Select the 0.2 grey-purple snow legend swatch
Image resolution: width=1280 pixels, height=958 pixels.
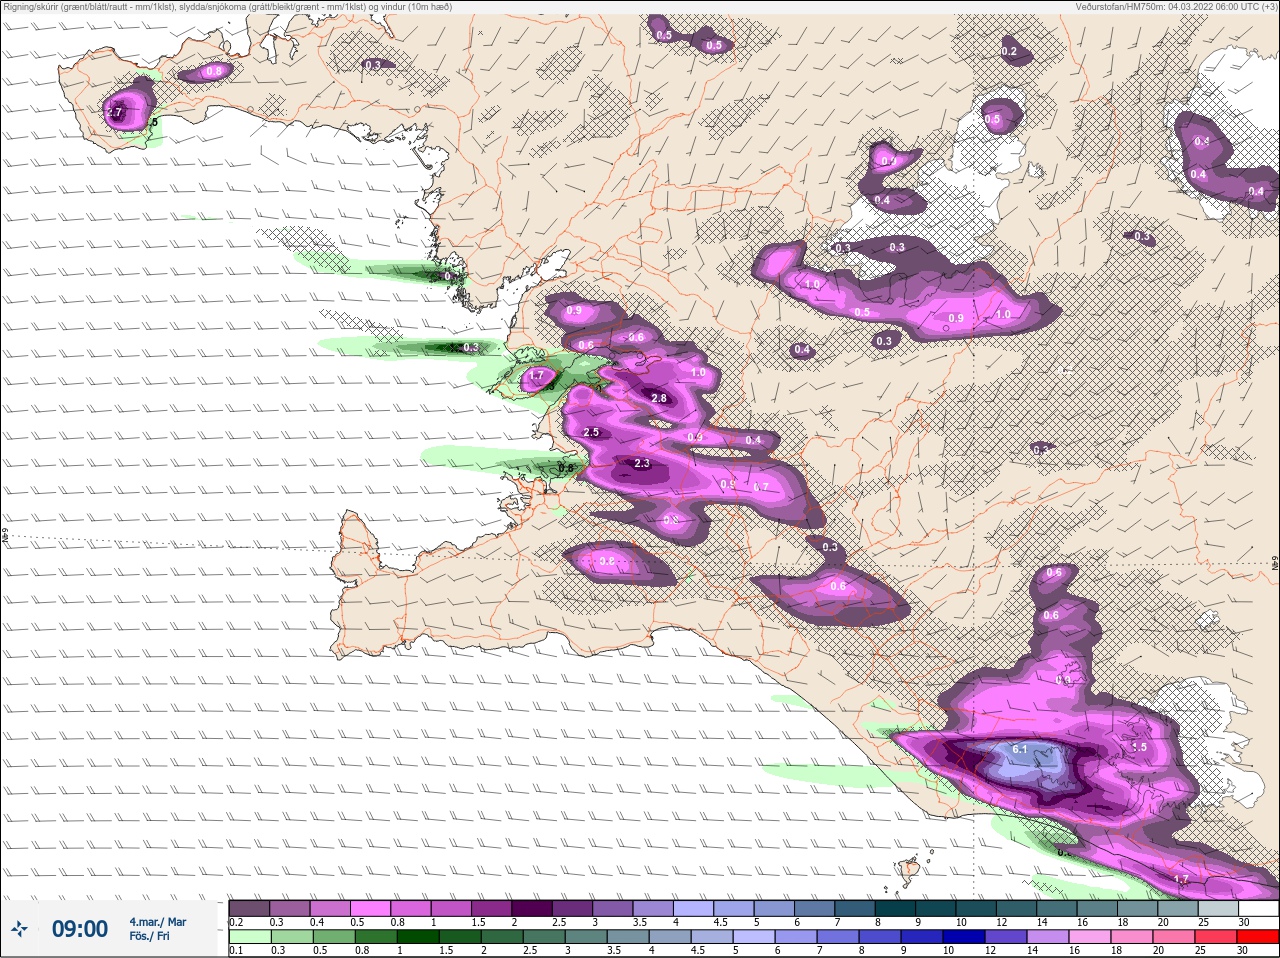[x=249, y=909]
